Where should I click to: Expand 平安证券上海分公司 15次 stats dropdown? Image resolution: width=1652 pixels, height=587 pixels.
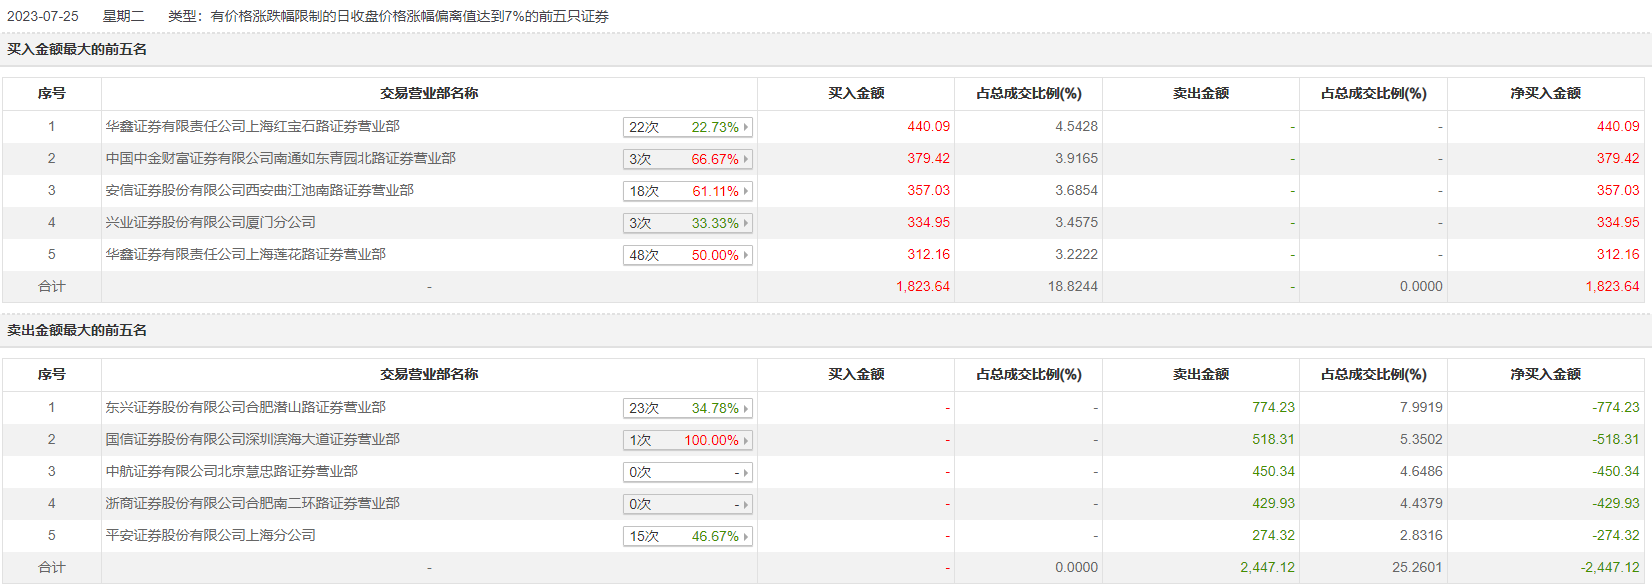click(687, 536)
